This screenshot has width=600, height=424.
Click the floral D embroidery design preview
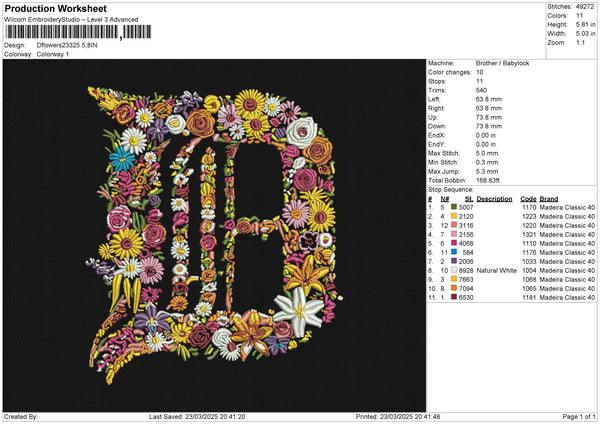click(x=214, y=235)
